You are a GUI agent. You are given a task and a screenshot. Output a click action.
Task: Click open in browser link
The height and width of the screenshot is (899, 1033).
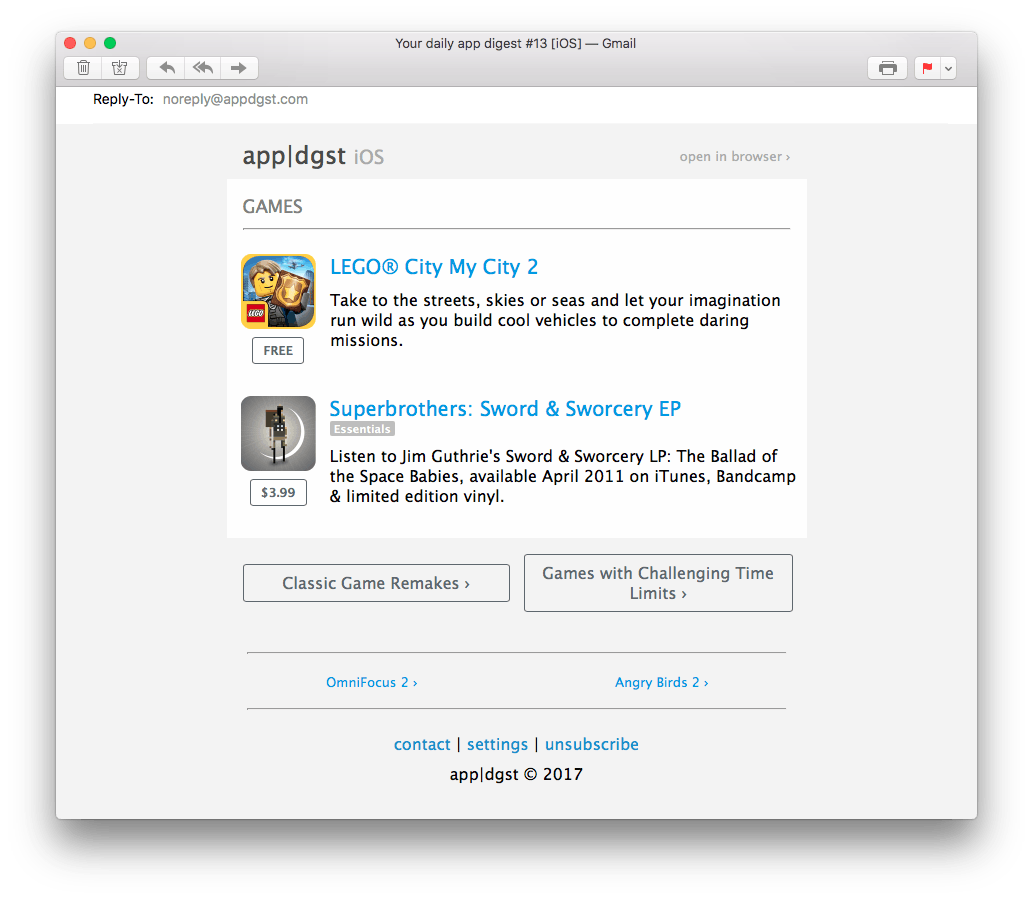coord(735,157)
